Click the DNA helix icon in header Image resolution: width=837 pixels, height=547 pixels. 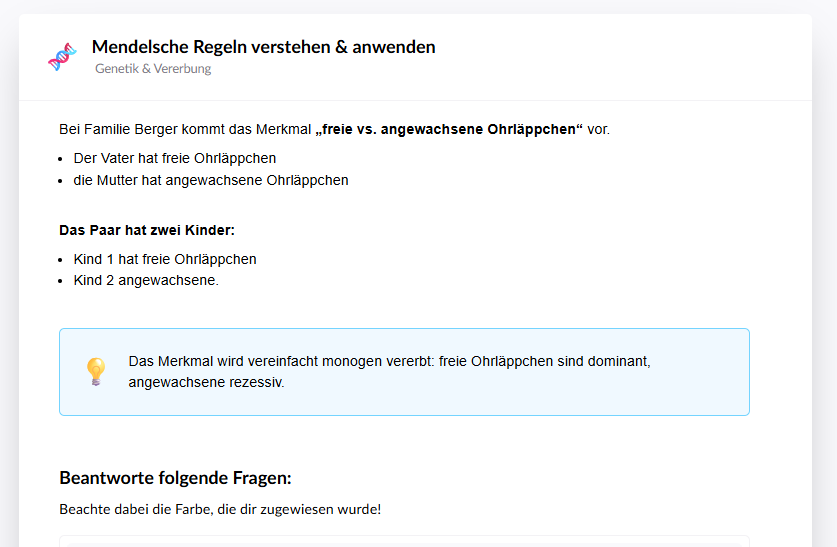(x=62, y=57)
